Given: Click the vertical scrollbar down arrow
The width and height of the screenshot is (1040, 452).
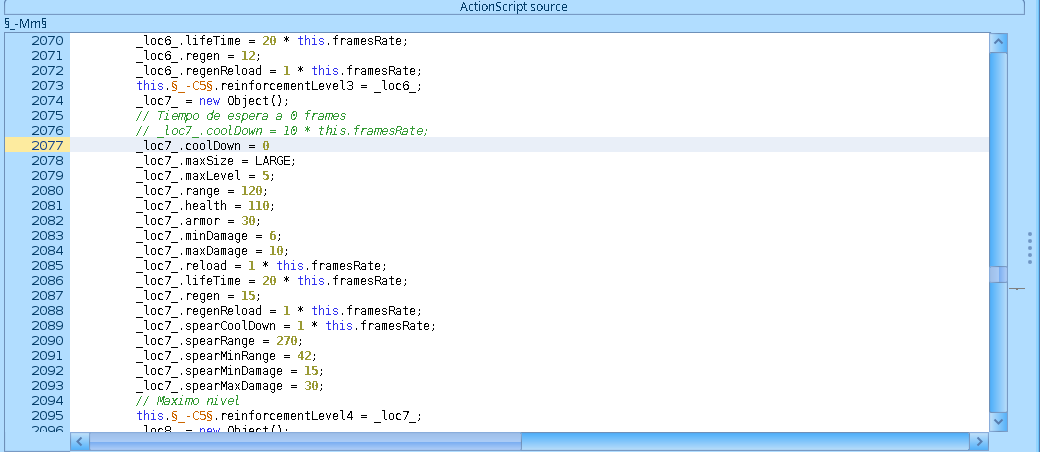Looking at the screenshot, I should [997, 422].
